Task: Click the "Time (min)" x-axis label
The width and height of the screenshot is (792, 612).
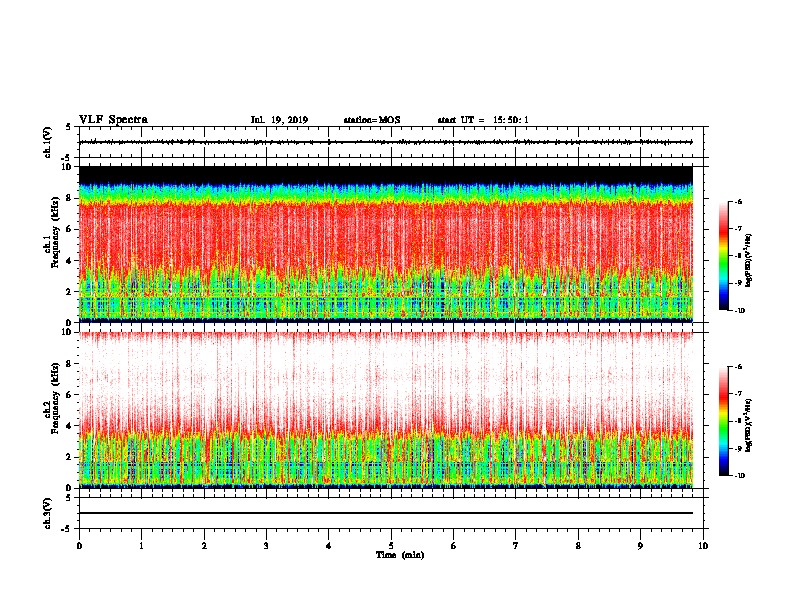Action: 400,555
